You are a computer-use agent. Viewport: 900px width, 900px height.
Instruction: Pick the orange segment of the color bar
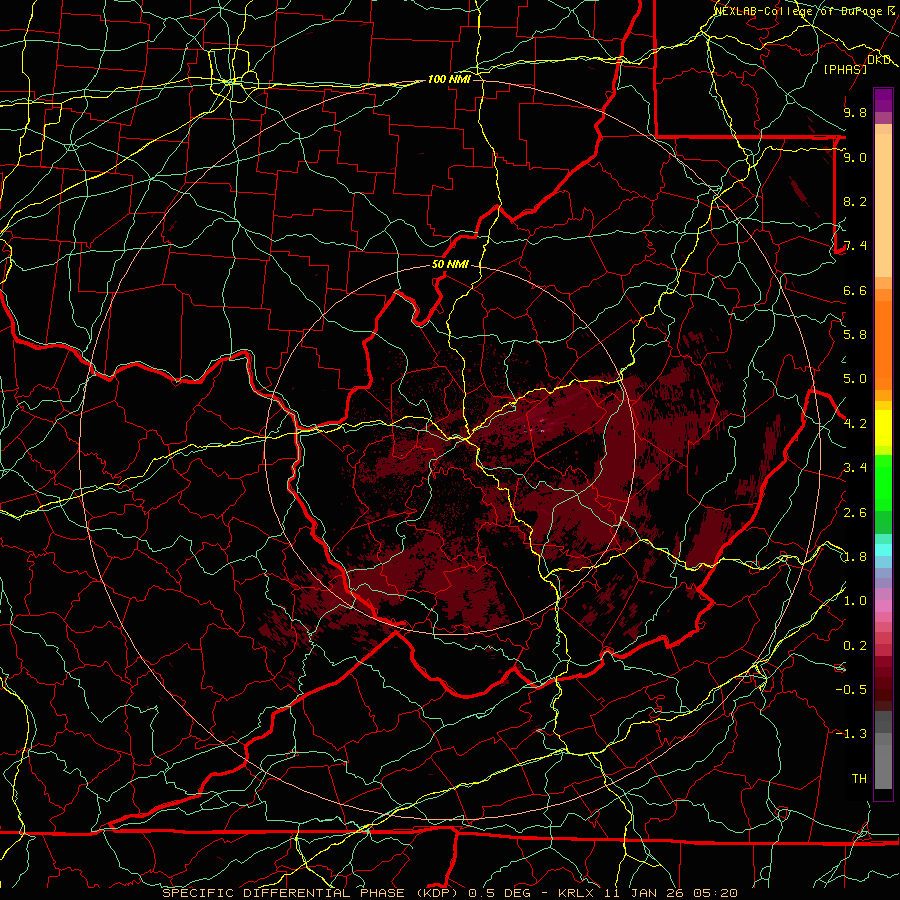coord(883,344)
